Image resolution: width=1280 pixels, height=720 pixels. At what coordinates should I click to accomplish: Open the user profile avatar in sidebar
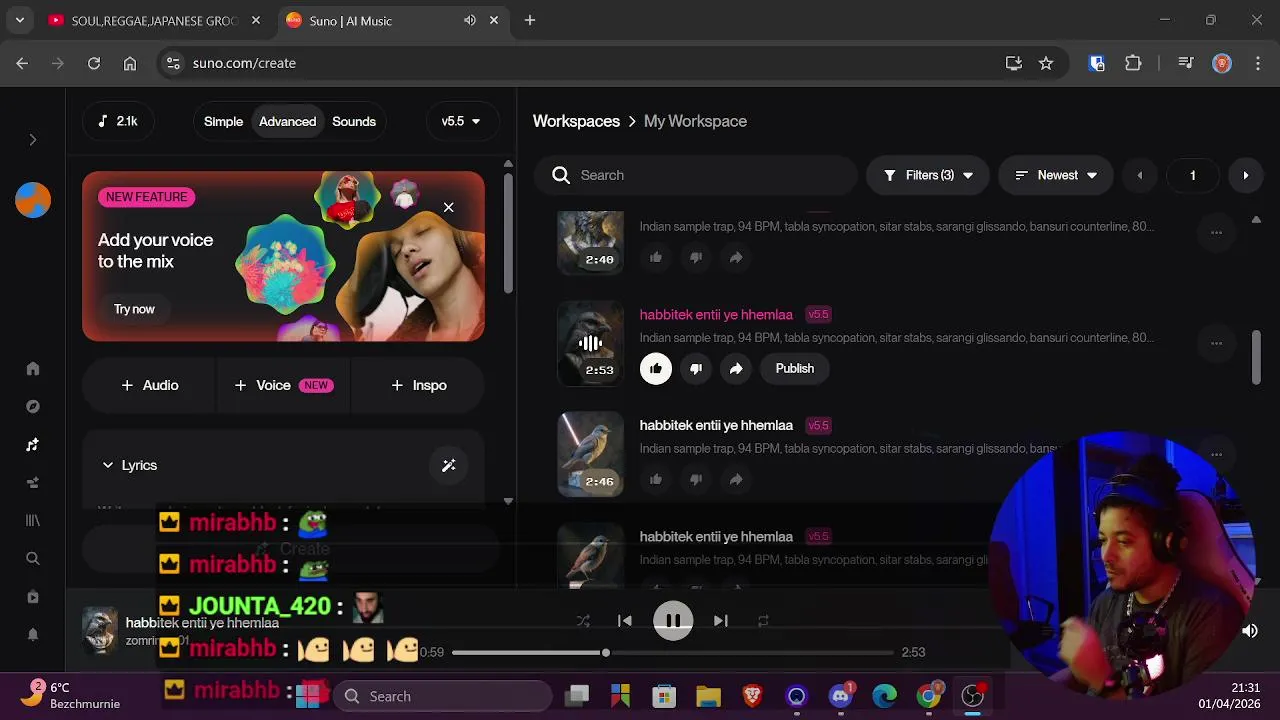33,200
